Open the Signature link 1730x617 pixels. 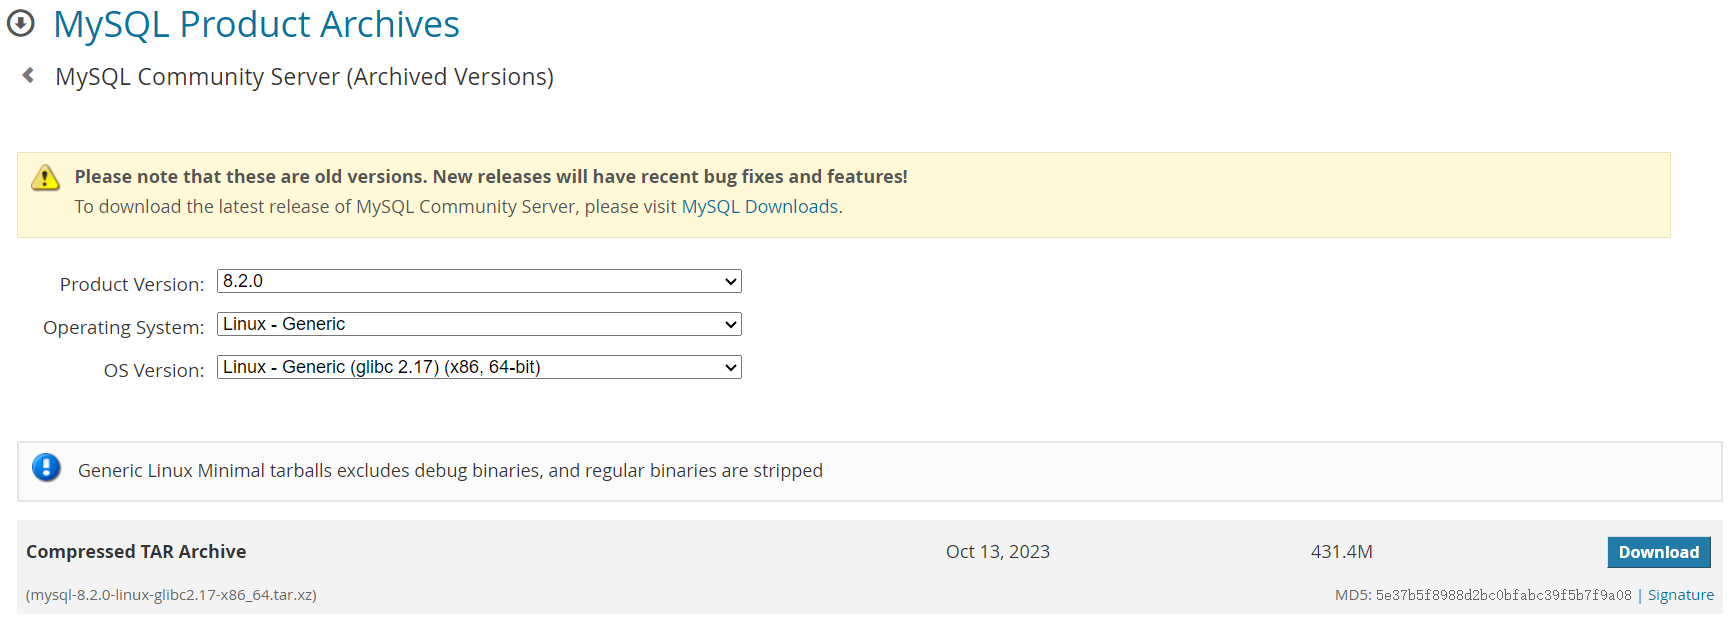point(1680,595)
